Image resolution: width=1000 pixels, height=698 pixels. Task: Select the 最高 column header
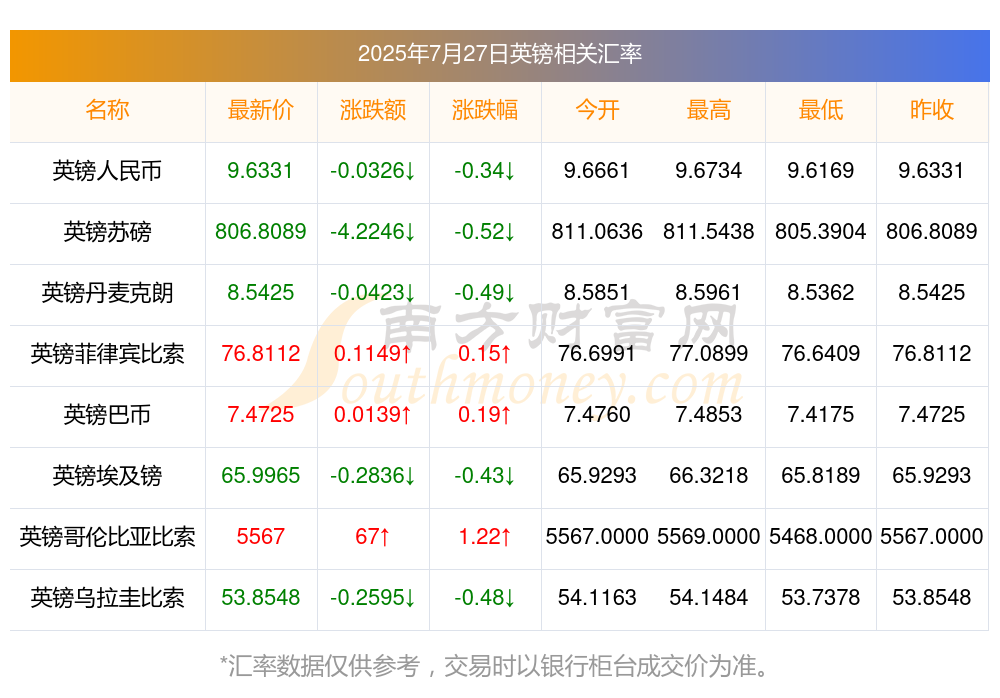(x=709, y=110)
